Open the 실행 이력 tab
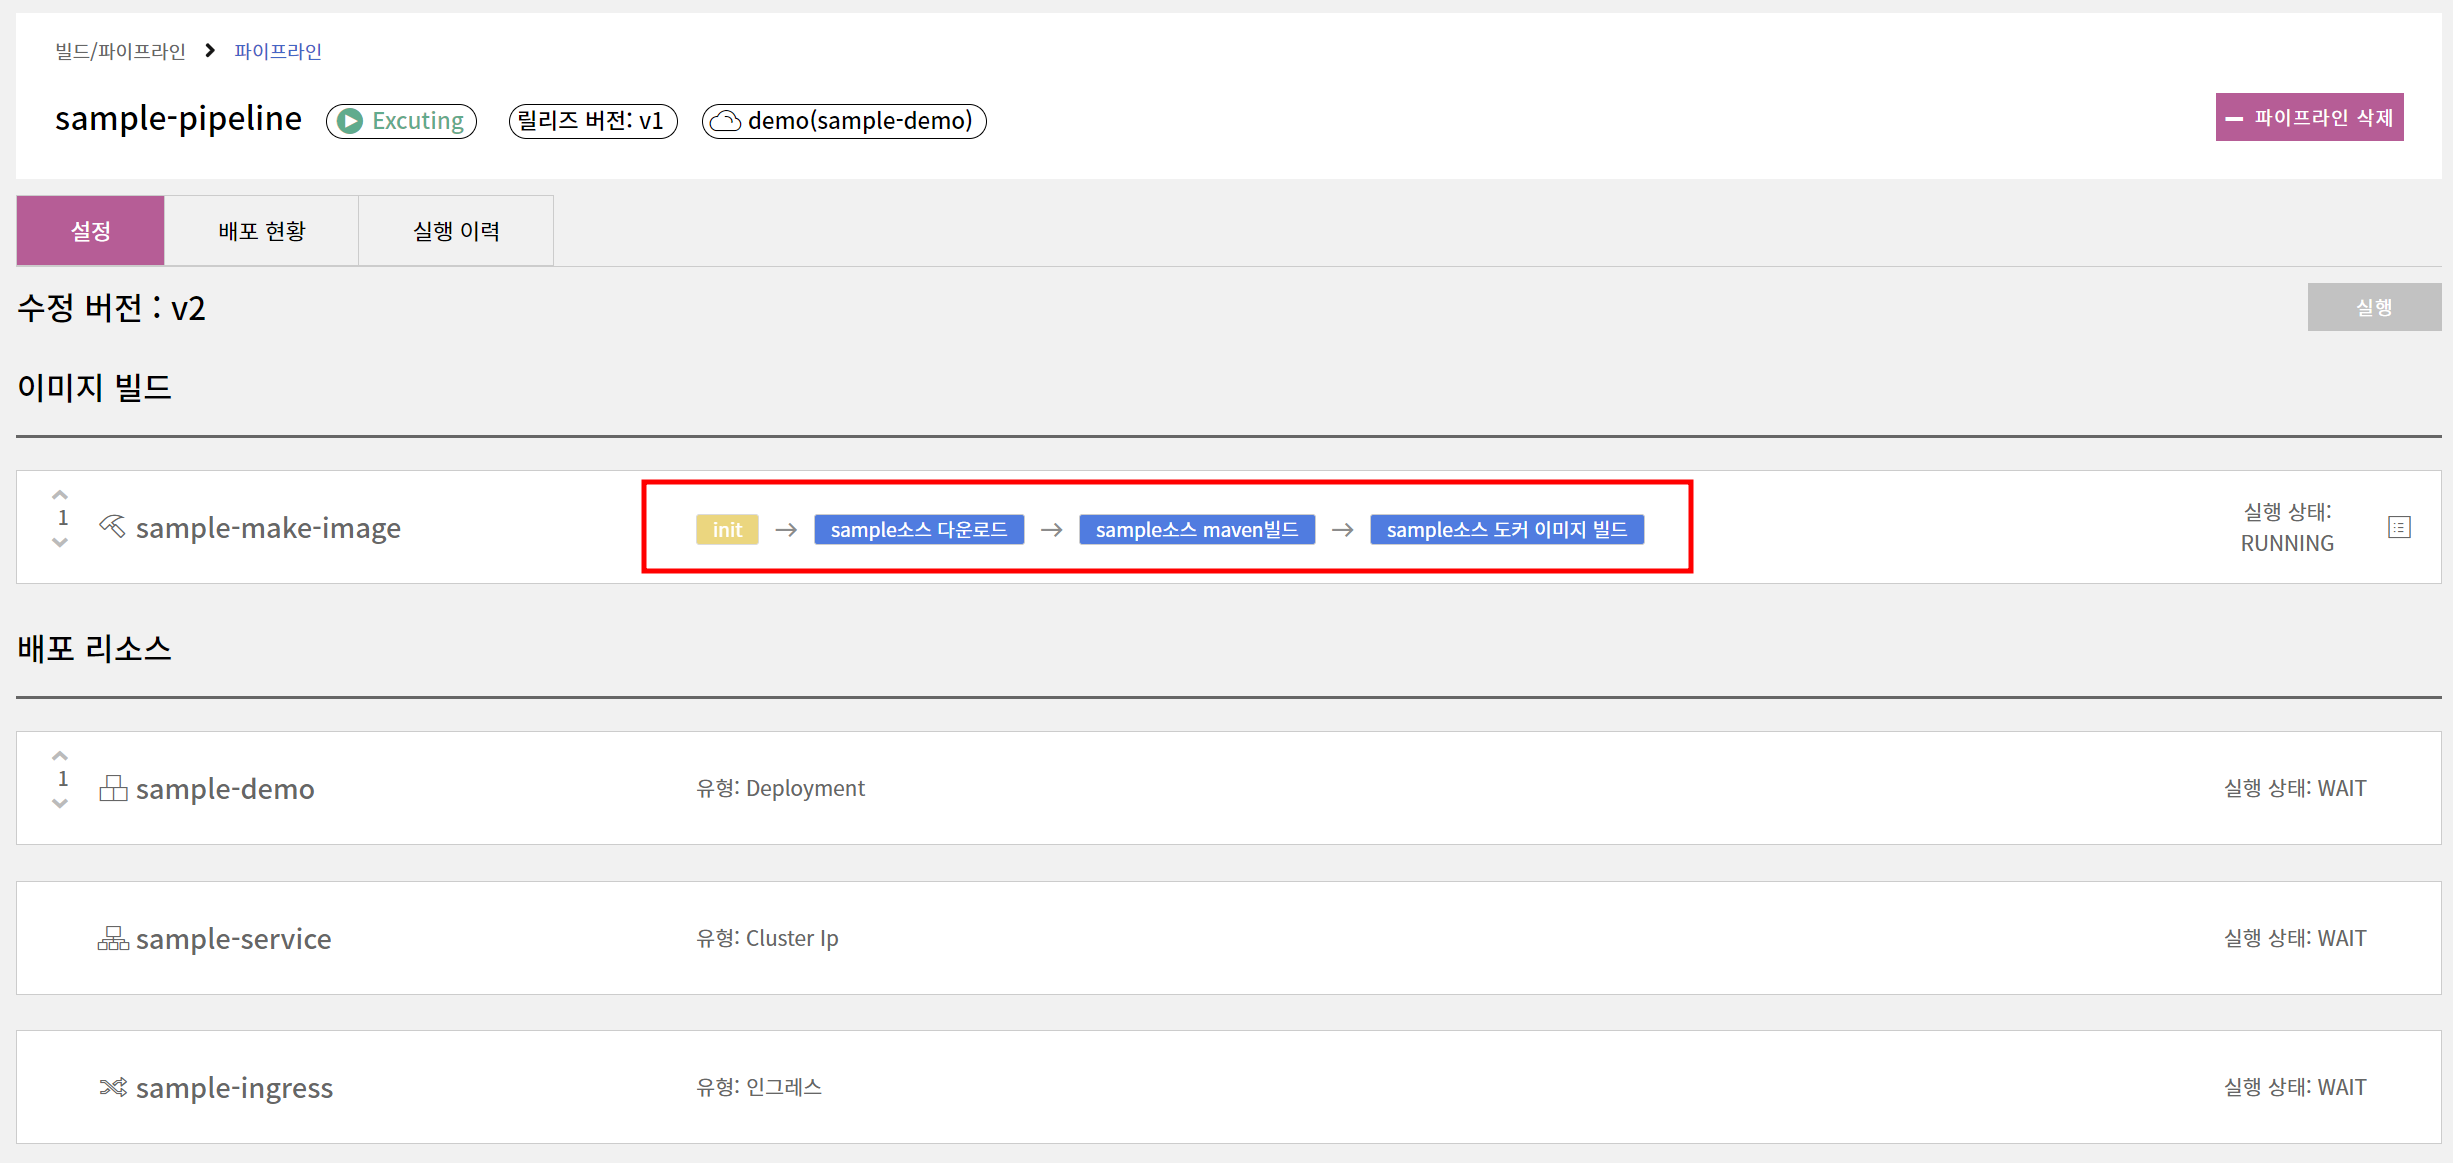 (x=456, y=231)
